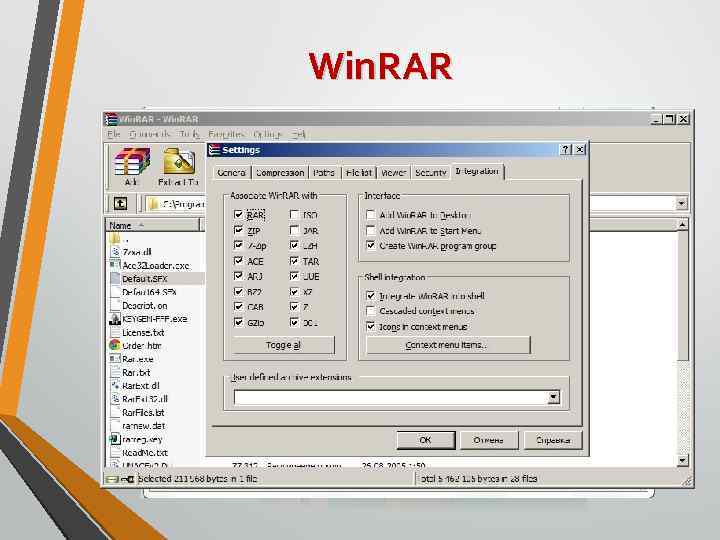Enable Cascaded context menus checkbox
The width and height of the screenshot is (720, 540).
click(x=371, y=311)
